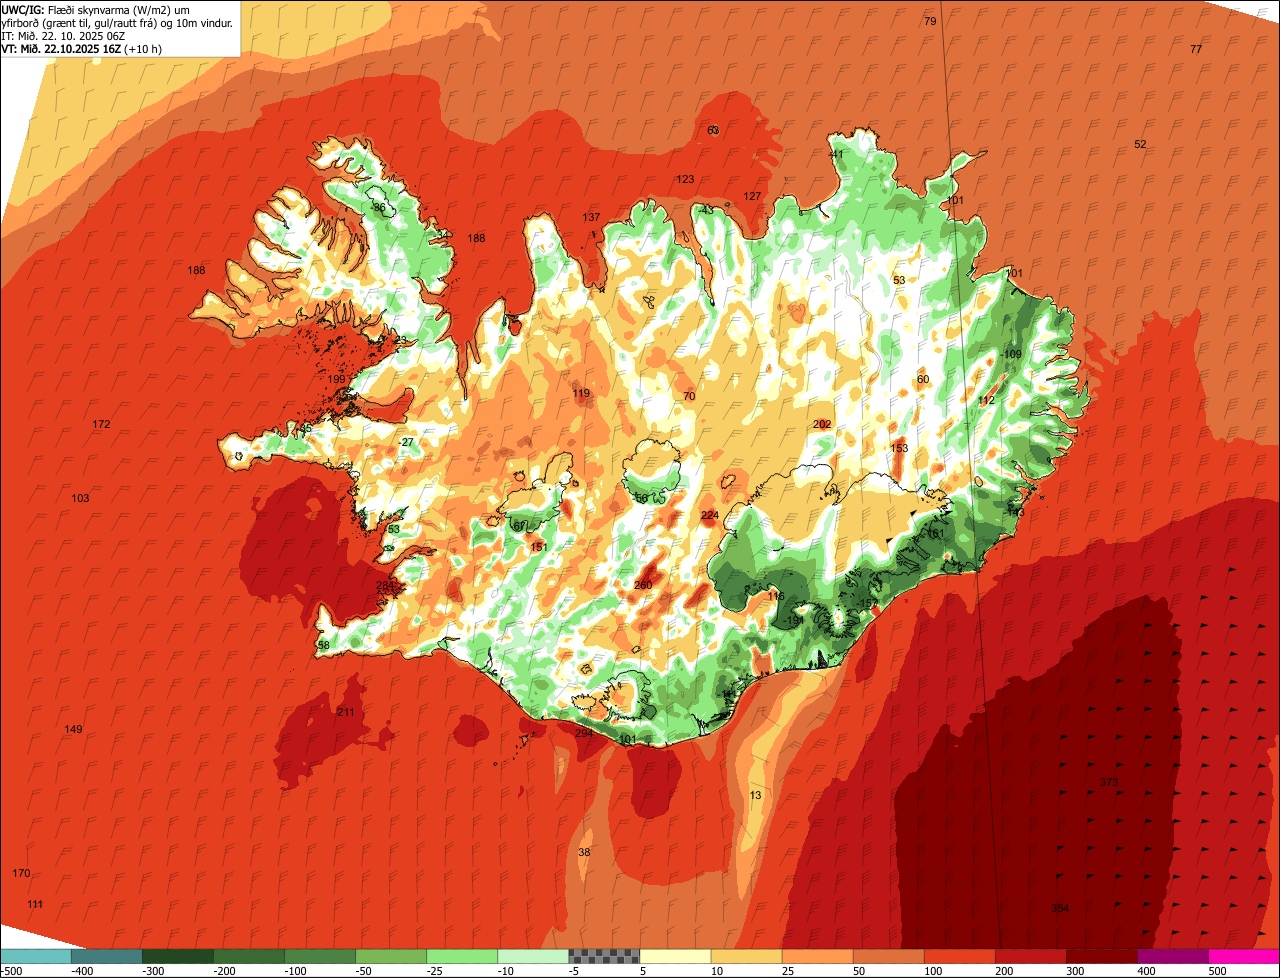Click the -50 to -25 light green swatch
1280x978 pixels.
(x=391, y=956)
